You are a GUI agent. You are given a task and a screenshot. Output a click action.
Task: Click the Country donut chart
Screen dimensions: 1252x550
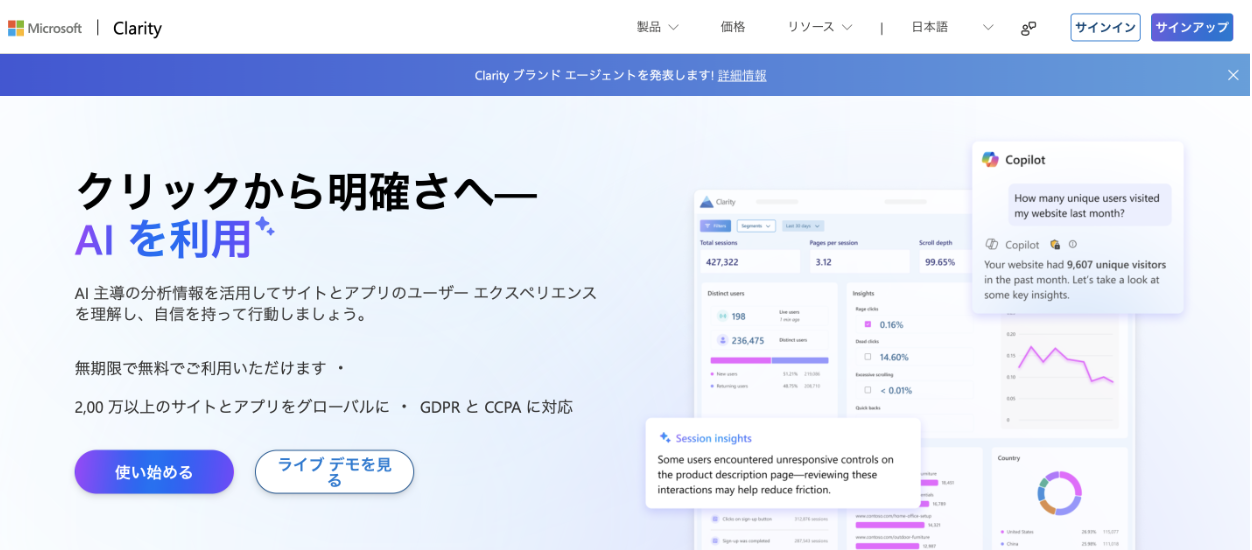pyautogui.click(x=1059, y=492)
